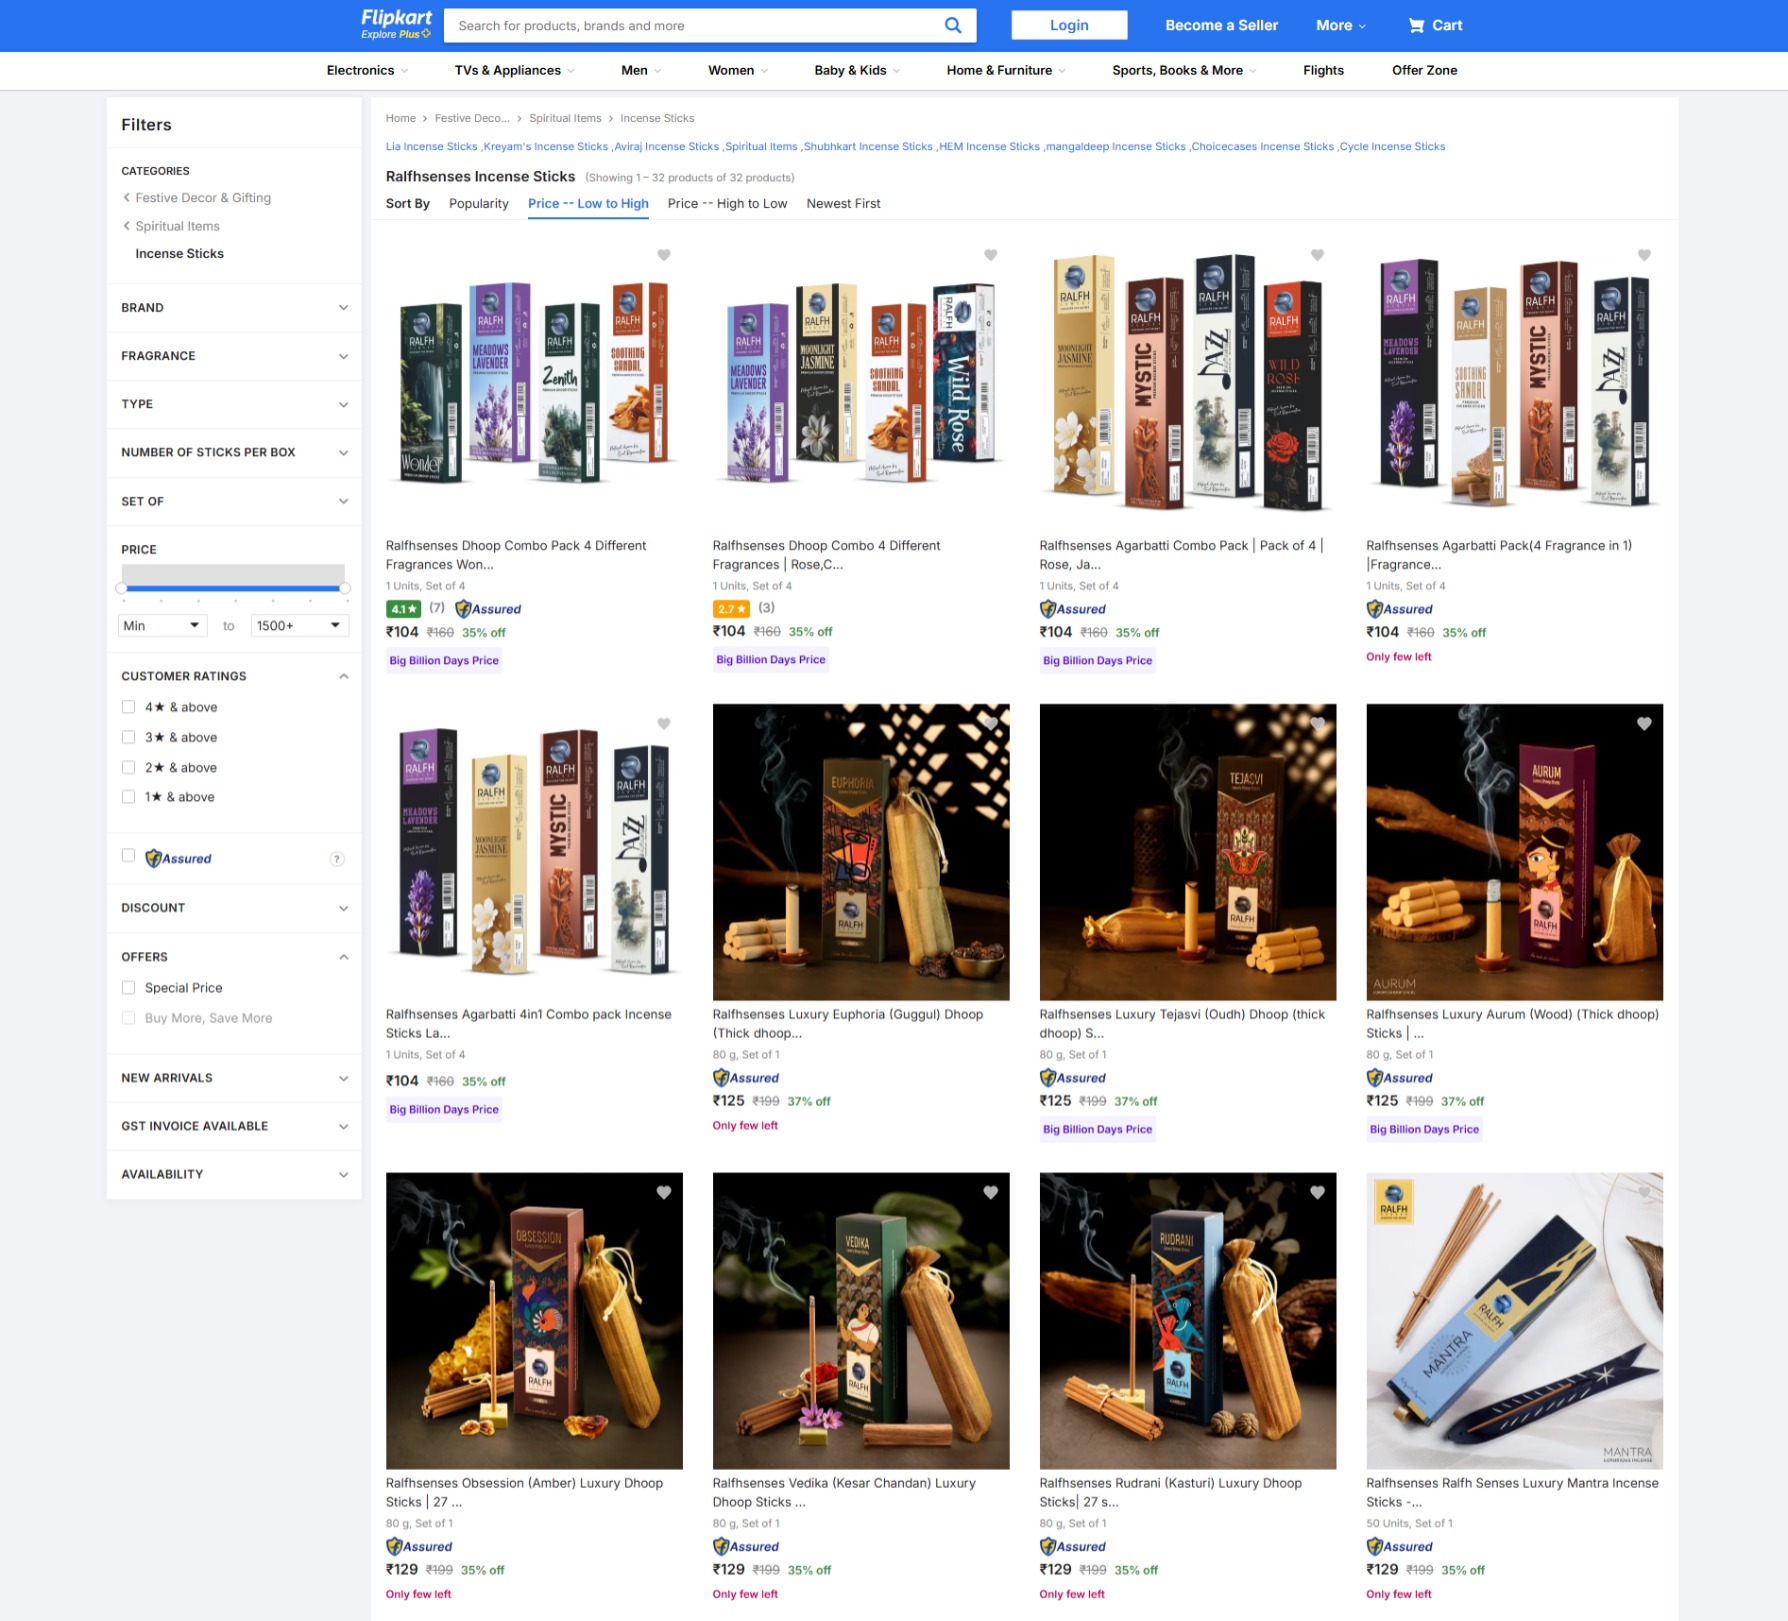Wishlist heart on Agarbatti Combo Pack of 4
This screenshot has width=1788, height=1621.
(1318, 255)
